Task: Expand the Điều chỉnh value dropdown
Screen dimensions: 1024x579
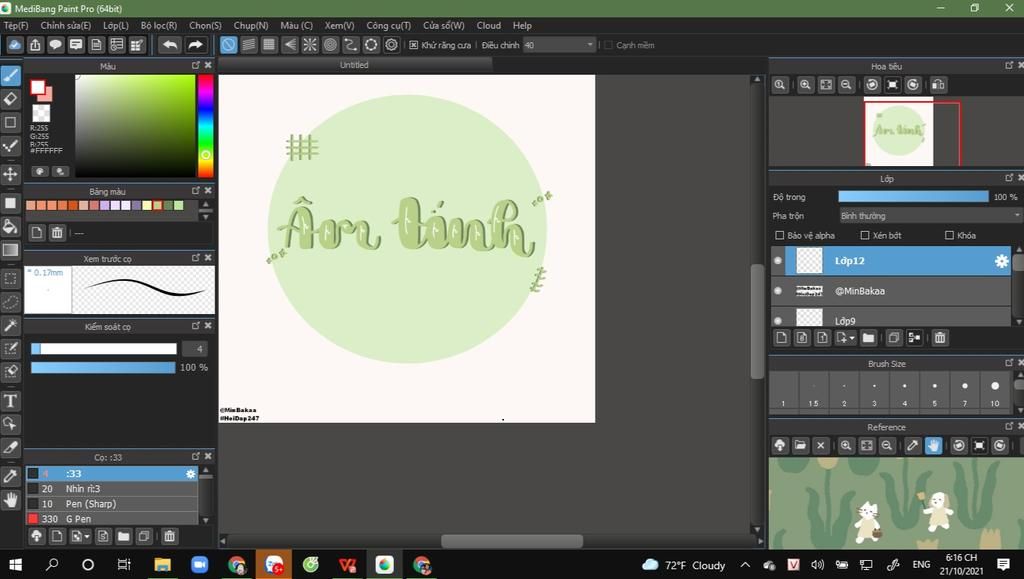Action: tap(588, 45)
